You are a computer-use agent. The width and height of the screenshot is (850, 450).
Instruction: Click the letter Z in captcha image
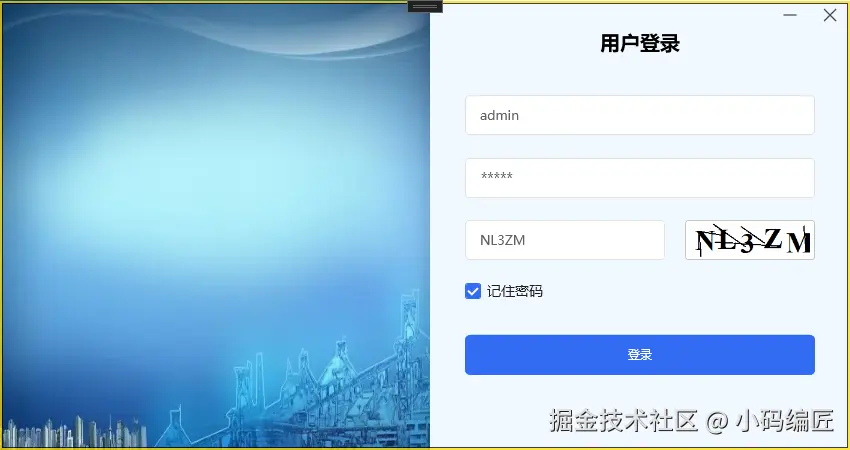click(773, 237)
